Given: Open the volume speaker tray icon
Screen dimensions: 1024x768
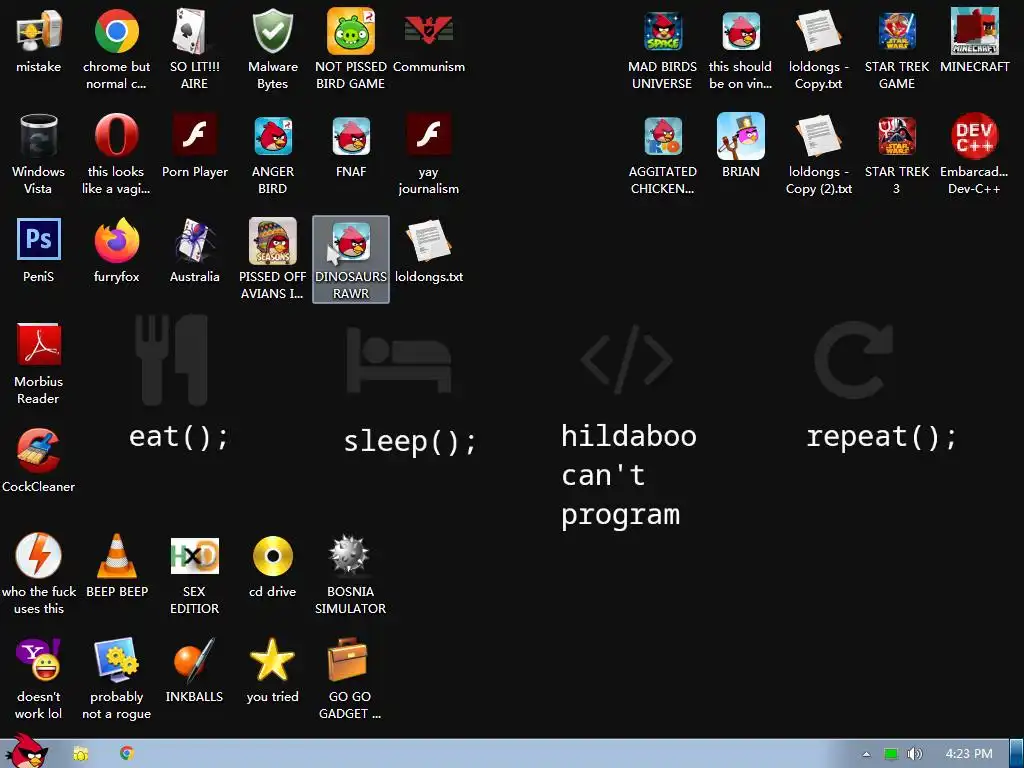Looking at the screenshot, I should [x=915, y=754].
